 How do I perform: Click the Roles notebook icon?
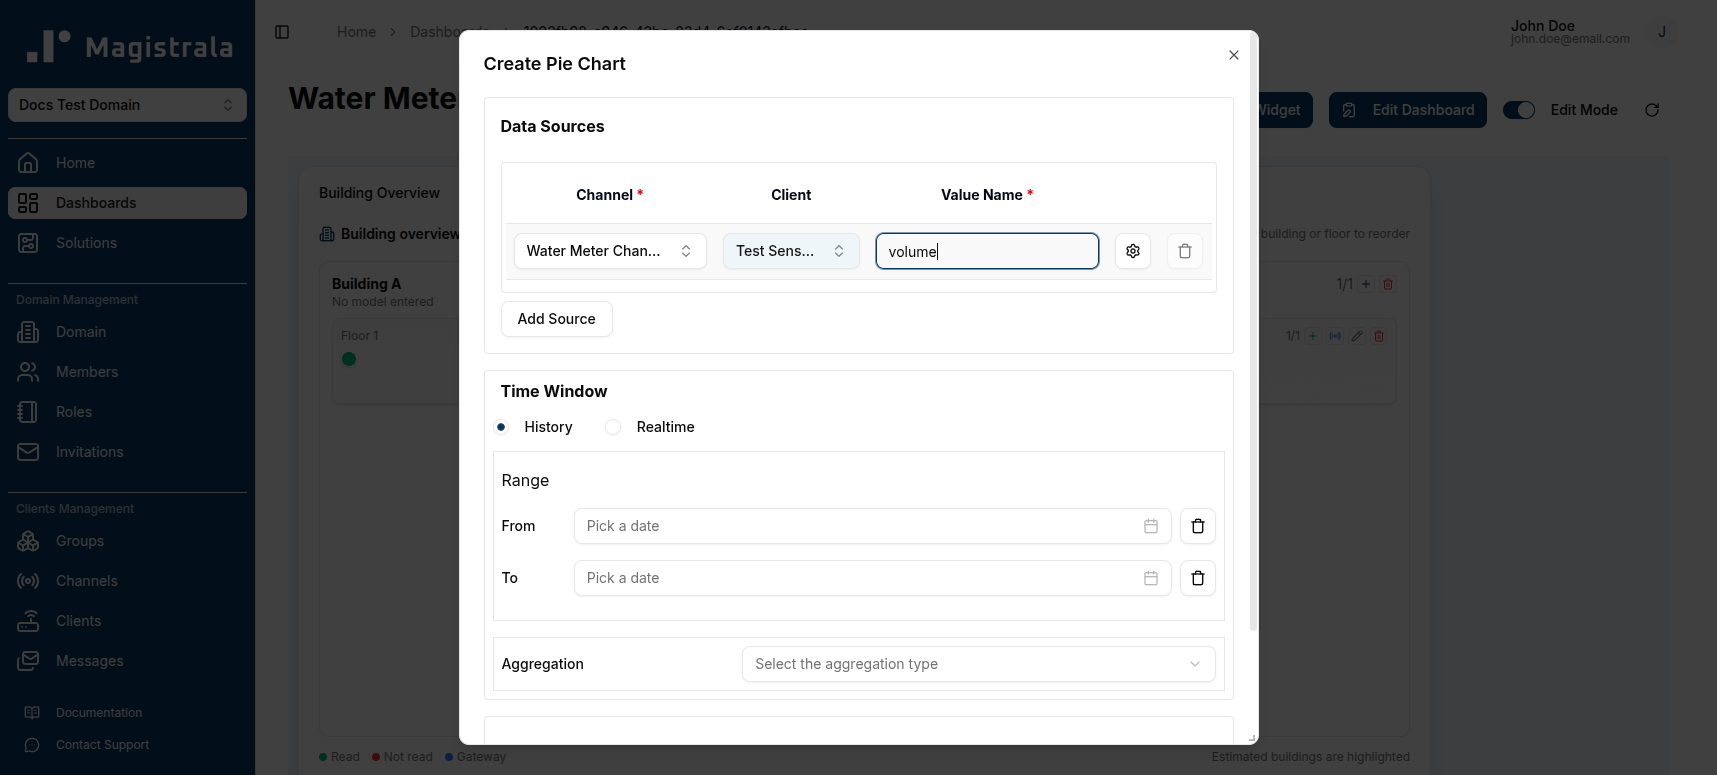click(28, 412)
